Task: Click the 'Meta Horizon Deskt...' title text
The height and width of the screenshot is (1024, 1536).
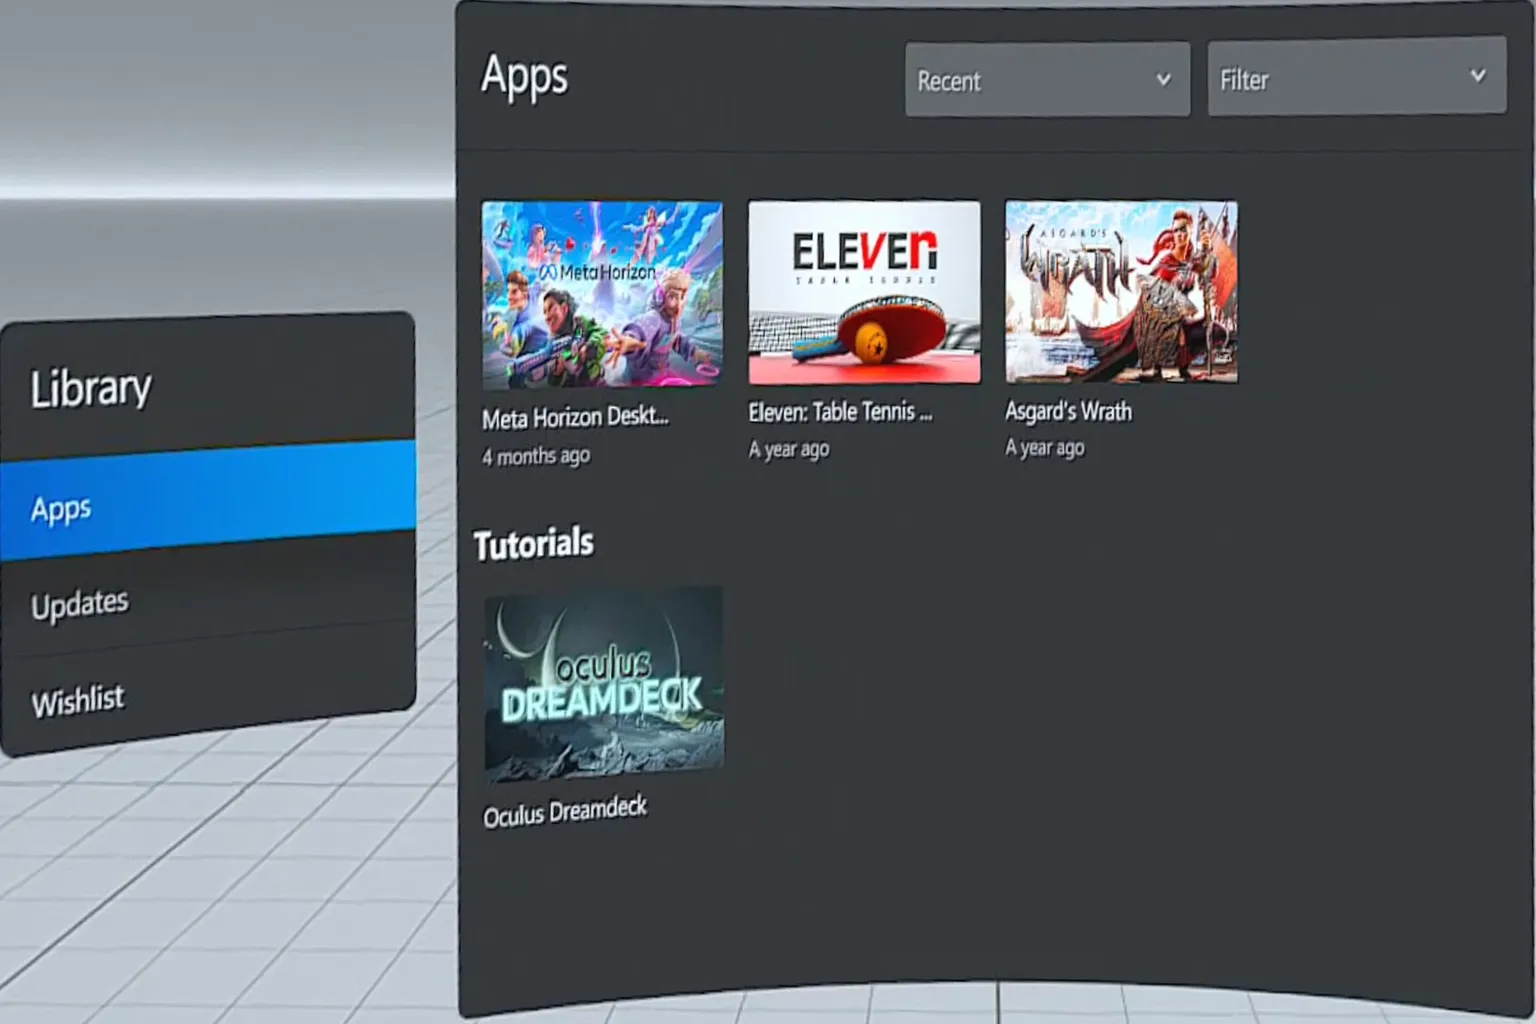Action: 575,417
